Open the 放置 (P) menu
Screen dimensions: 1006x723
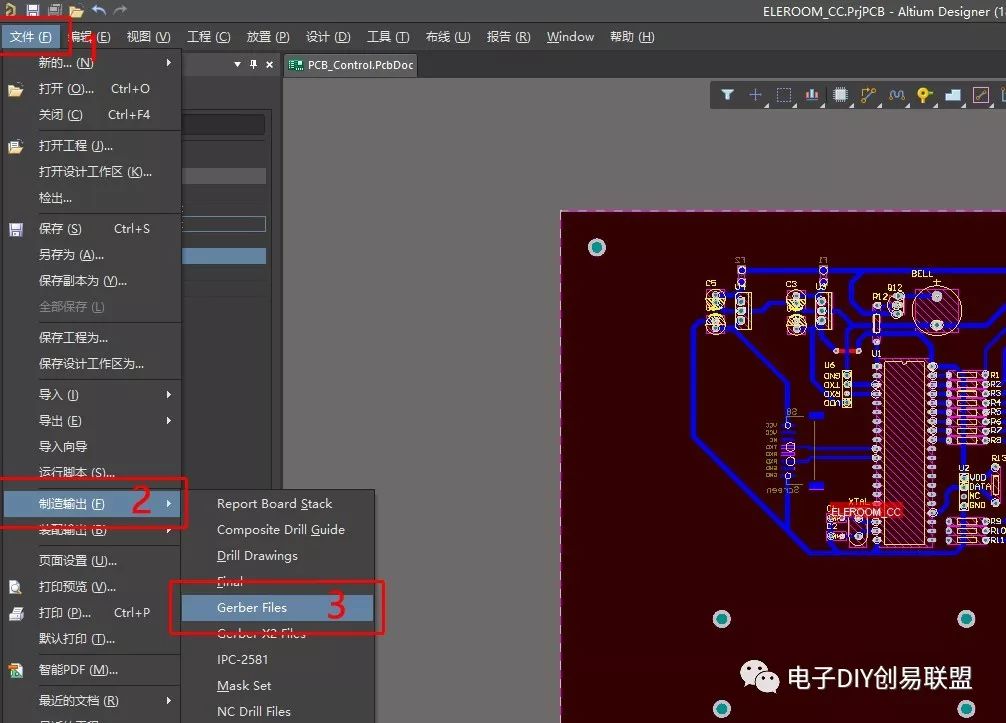[268, 37]
